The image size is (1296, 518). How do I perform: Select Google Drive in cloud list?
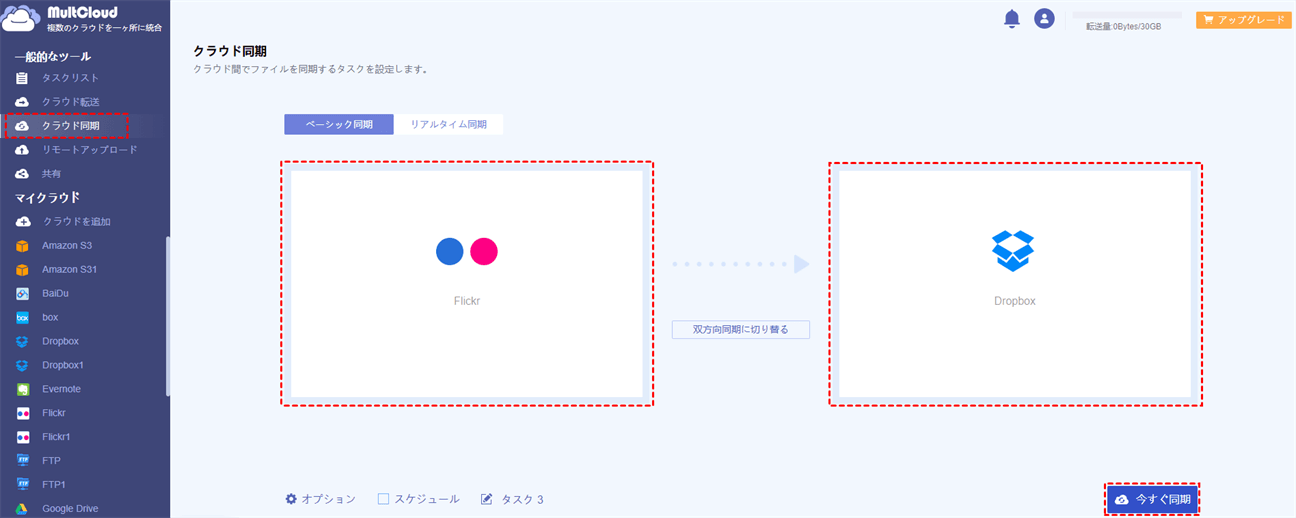(69, 509)
